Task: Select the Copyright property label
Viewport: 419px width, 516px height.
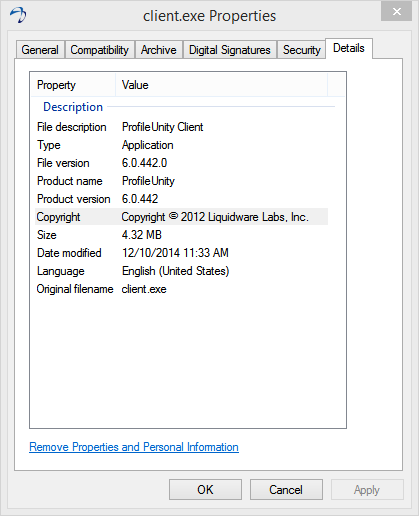Action: click(x=58, y=217)
